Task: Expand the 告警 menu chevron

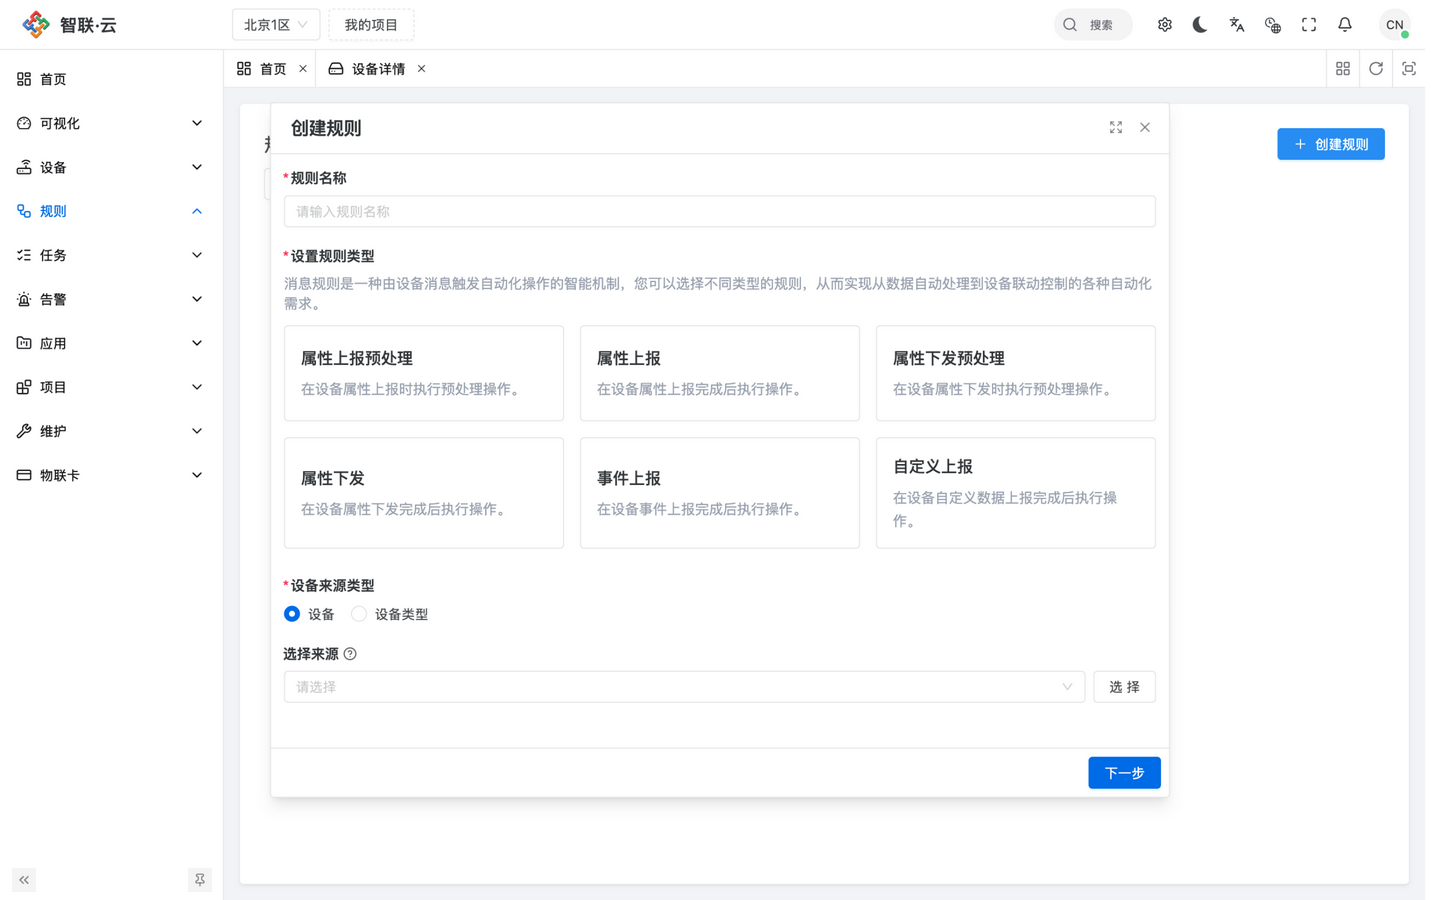Action: pyautogui.click(x=197, y=299)
